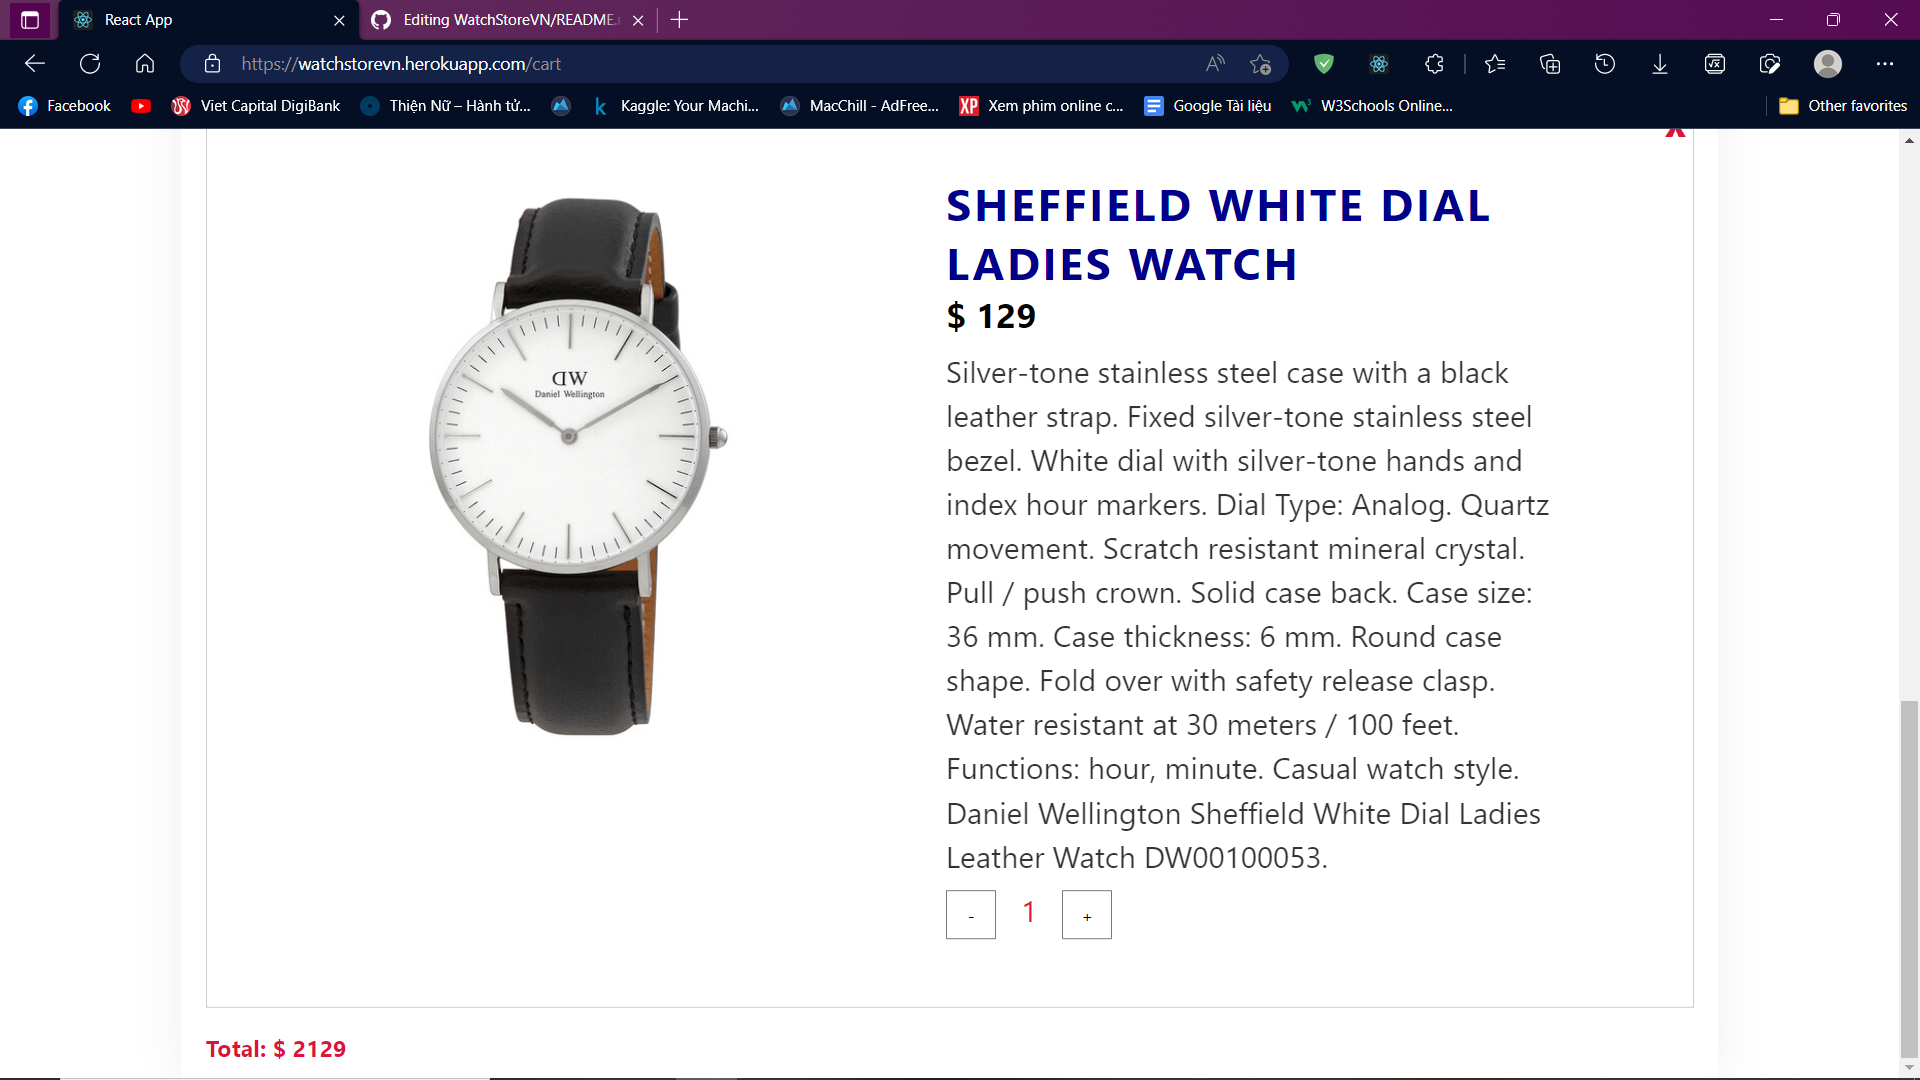Click the page vertical scrollbar thumb
1920x1080 pixels.
tap(1909, 878)
